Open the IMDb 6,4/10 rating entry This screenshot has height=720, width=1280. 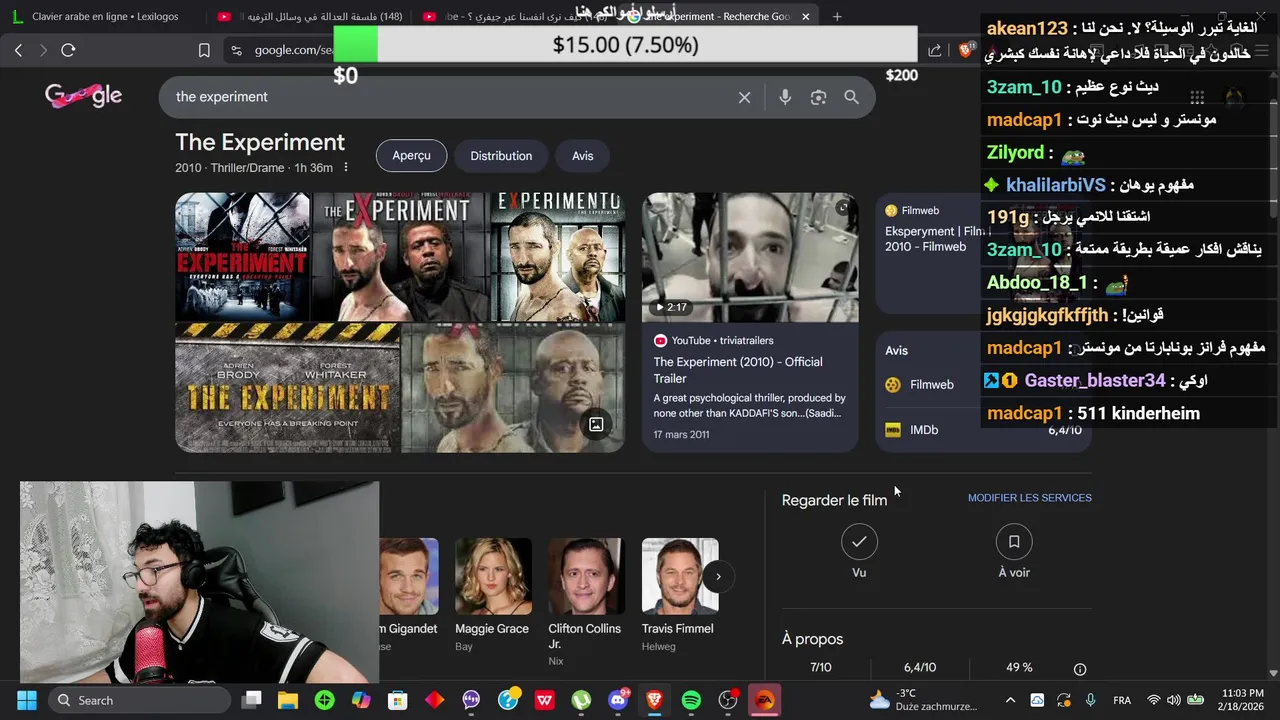(983, 430)
